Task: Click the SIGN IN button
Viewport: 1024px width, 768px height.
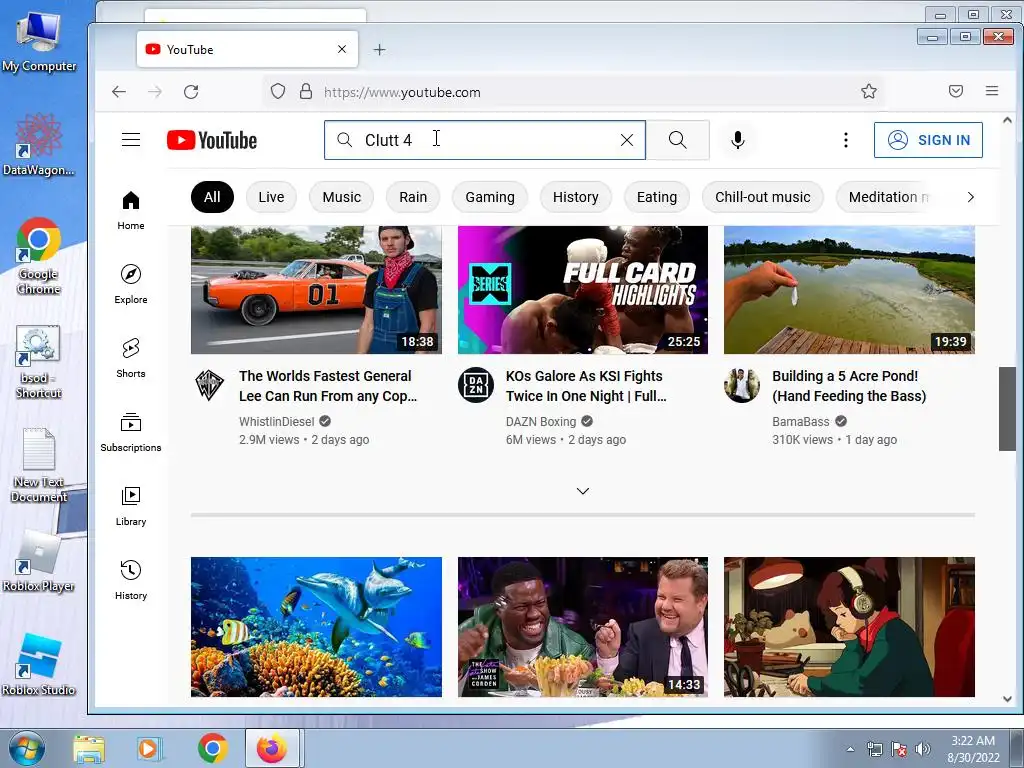Action: [x=928, y=140]
